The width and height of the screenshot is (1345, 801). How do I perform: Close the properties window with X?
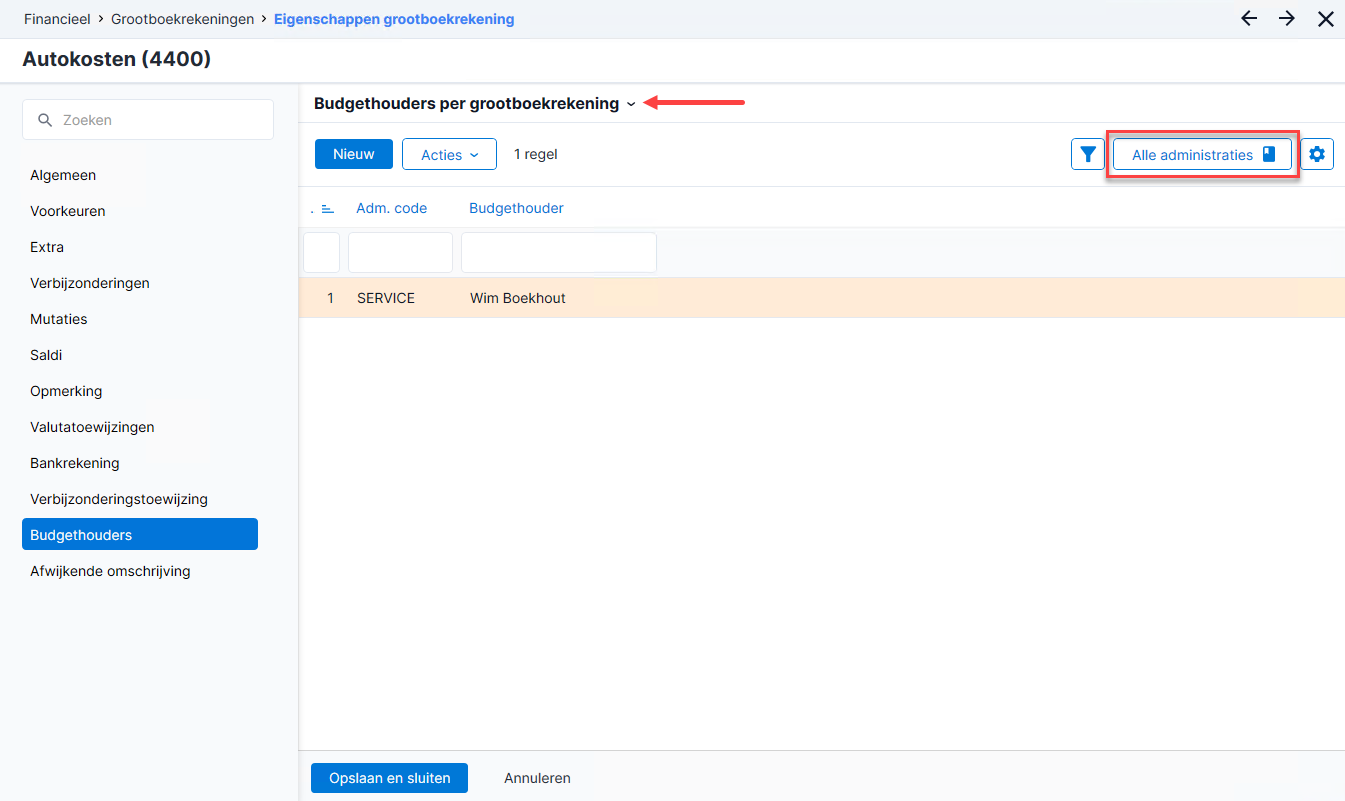(1326, 19)
